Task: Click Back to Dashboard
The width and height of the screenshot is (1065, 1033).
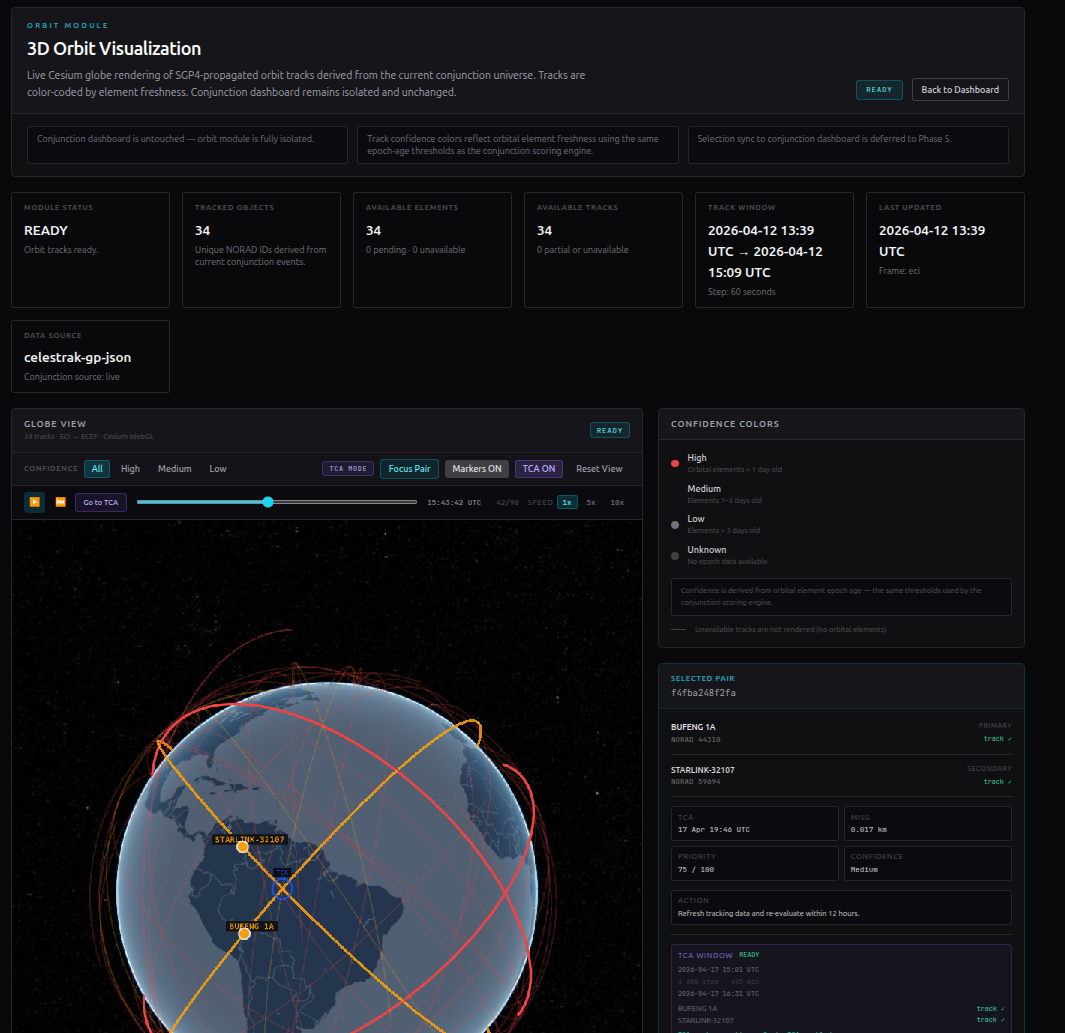Action: (960, 90)
